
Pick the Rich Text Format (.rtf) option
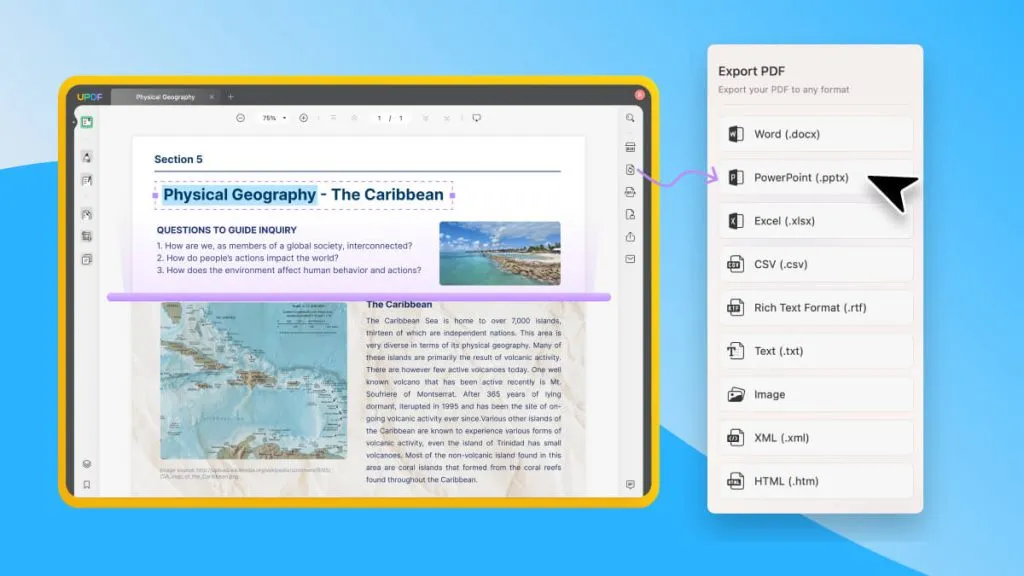(x=816, y=308)
